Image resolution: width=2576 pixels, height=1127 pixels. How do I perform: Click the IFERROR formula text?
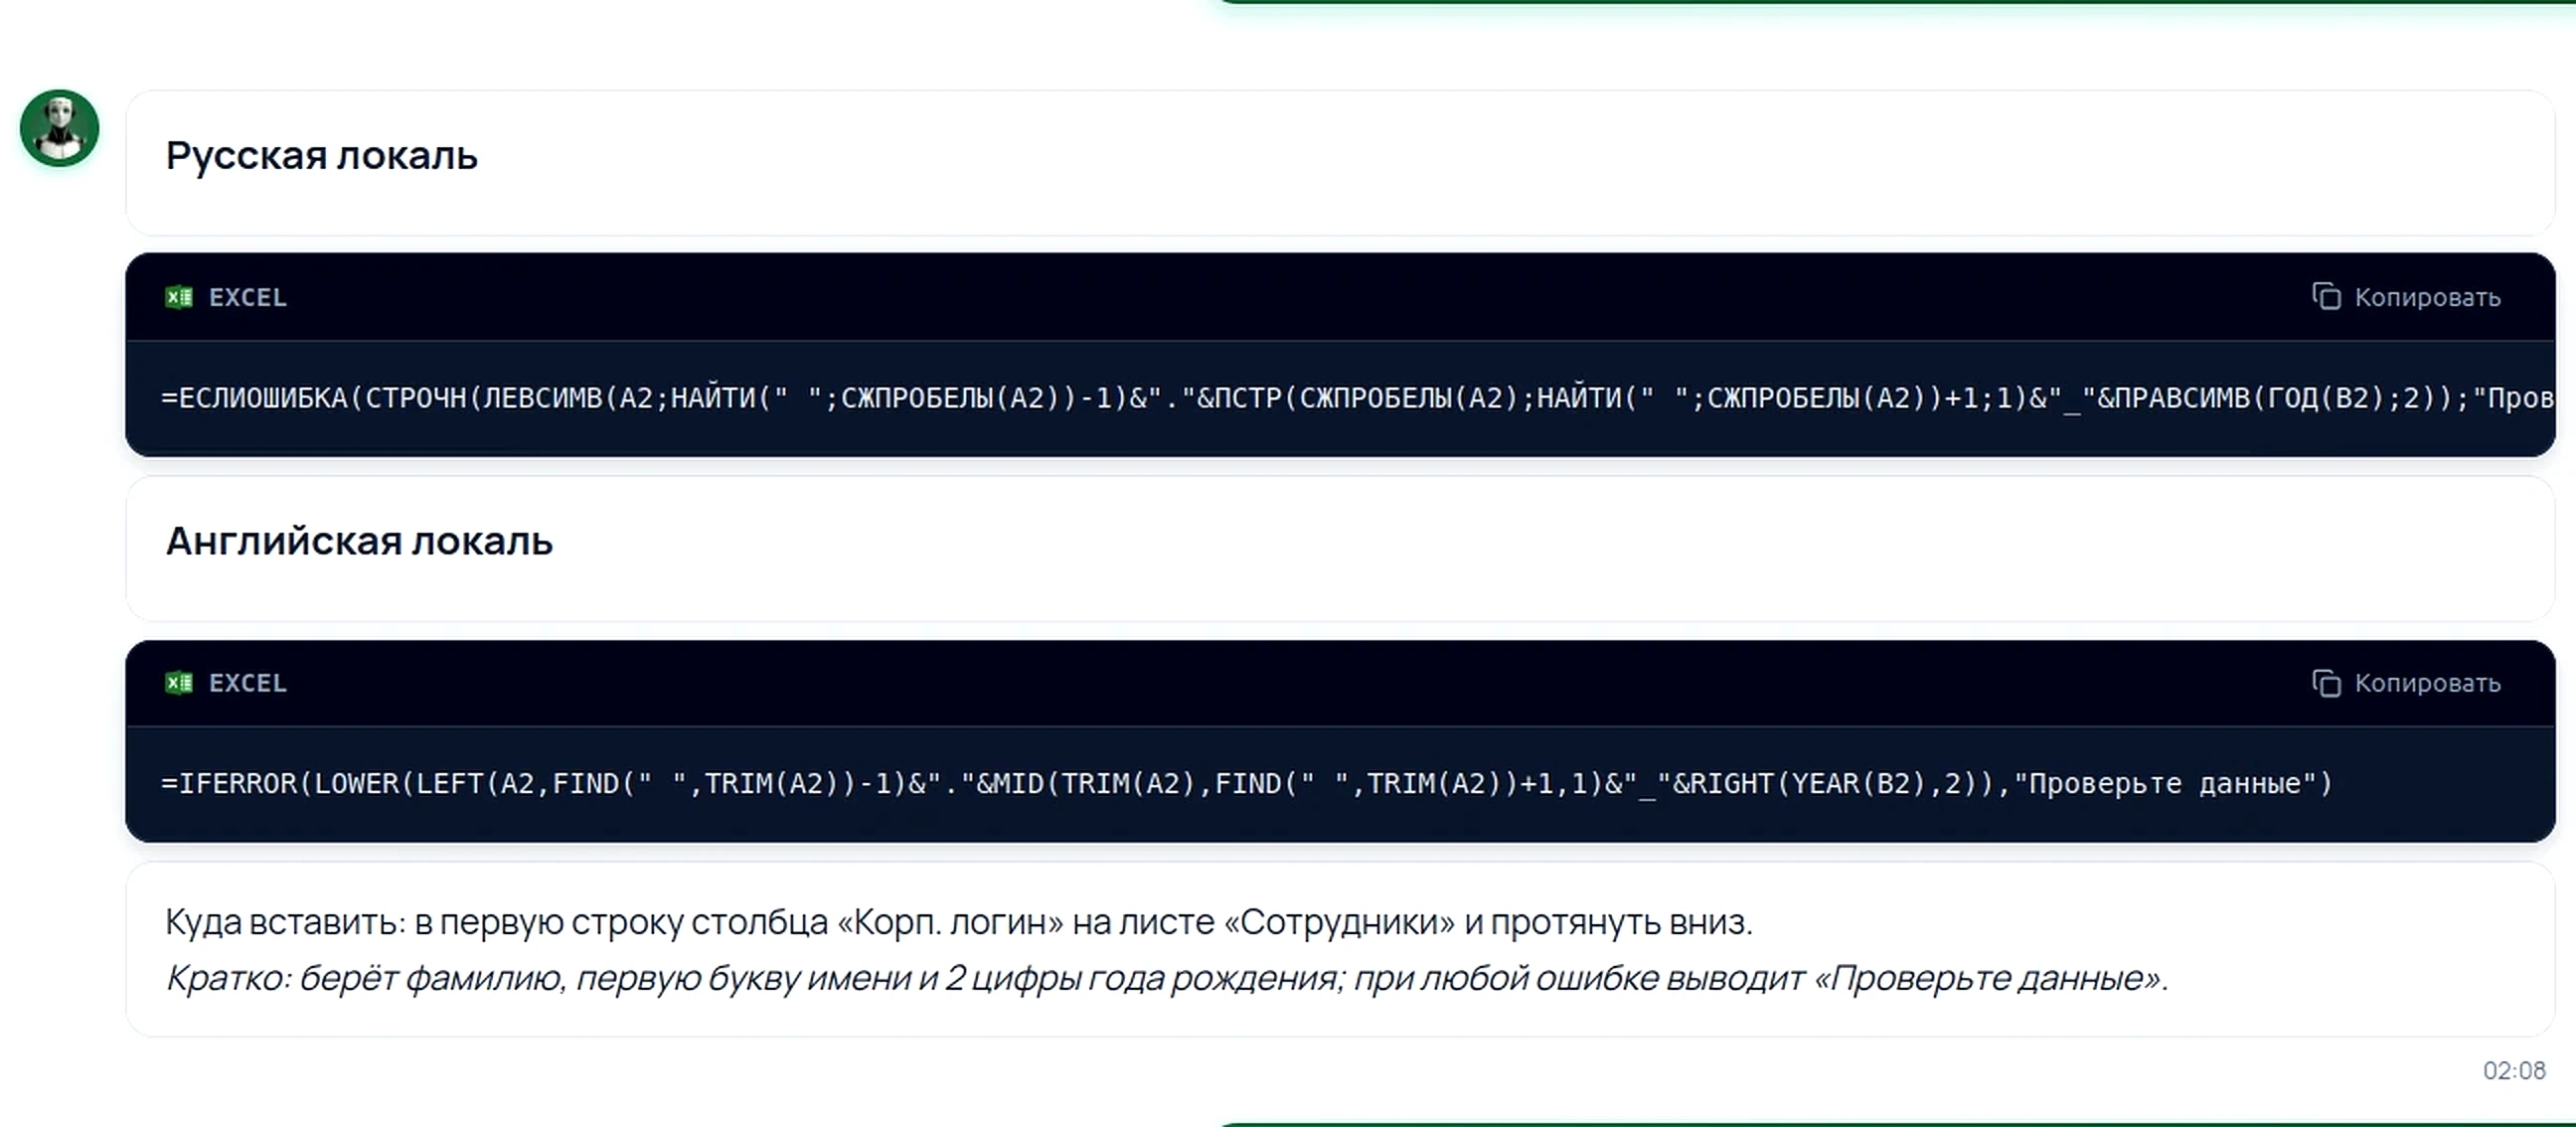(x=1246, y=783)
